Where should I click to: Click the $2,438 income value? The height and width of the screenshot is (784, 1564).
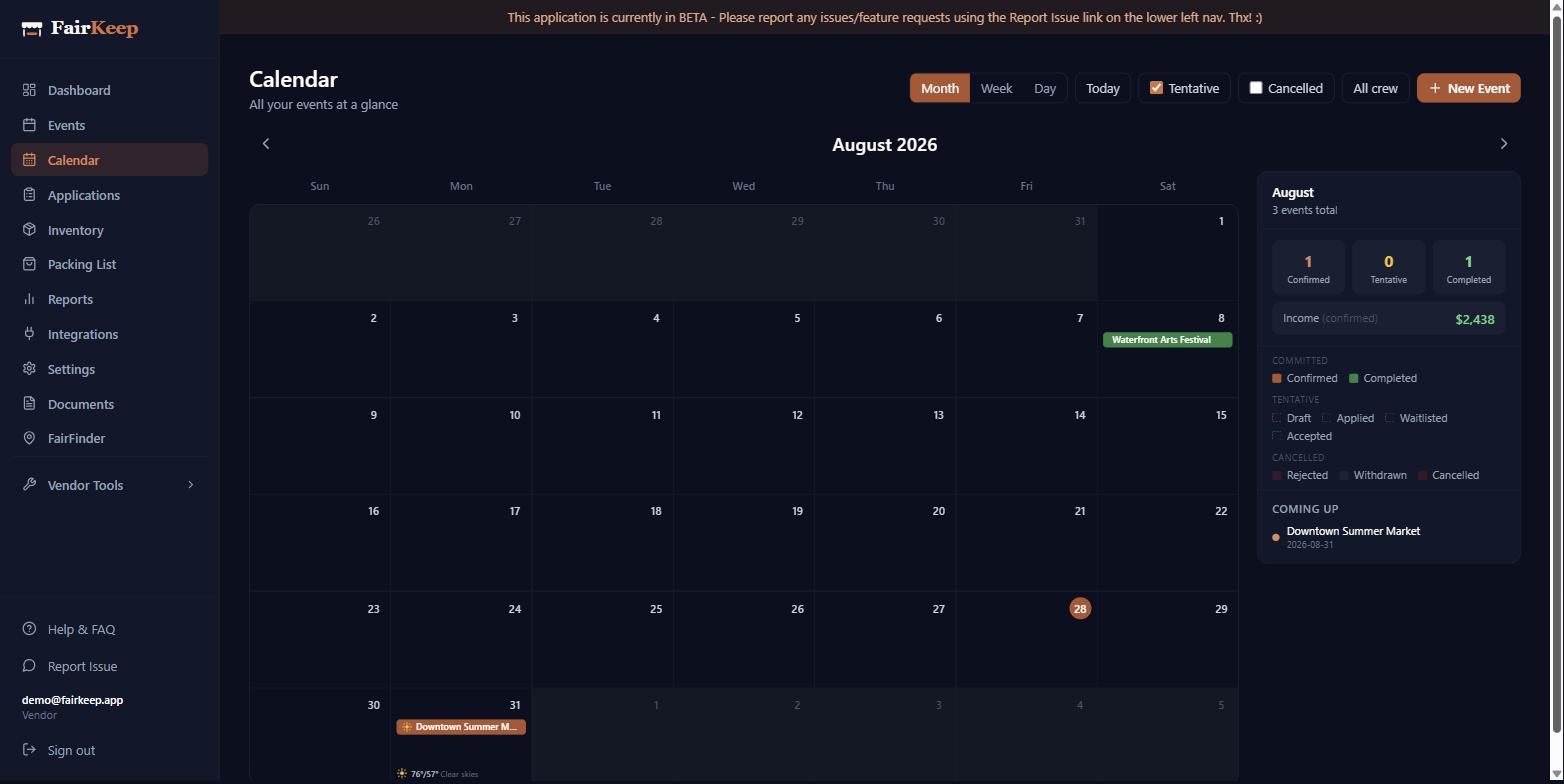[1475, 319]
